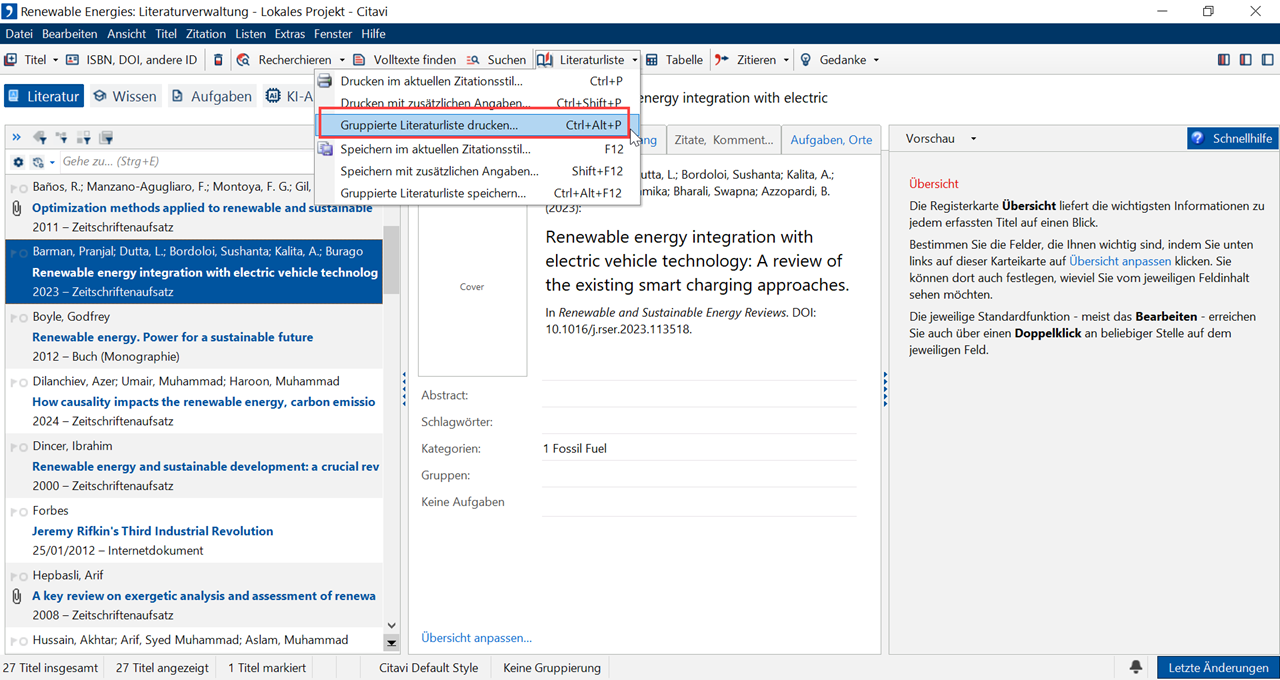Open the Zitieren dropdown arrow
This screenshot has width=1280, height=680.
tap(786, 60)
